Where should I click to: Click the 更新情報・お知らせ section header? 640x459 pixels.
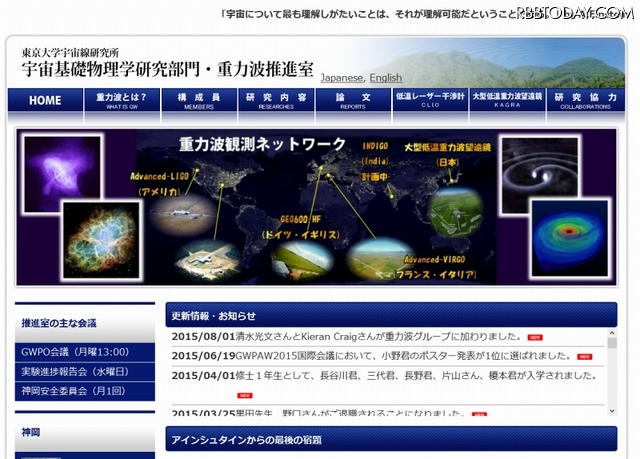[x=391, y=315]
